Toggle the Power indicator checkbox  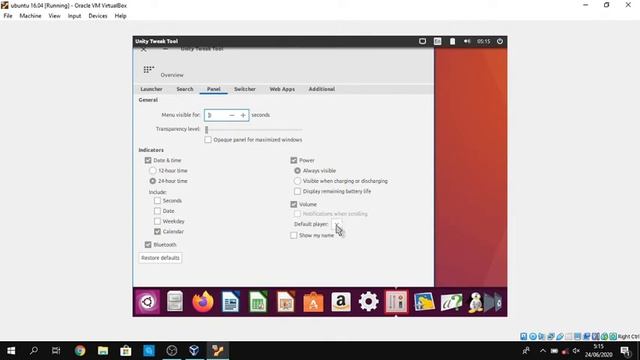tap(293, 160)
